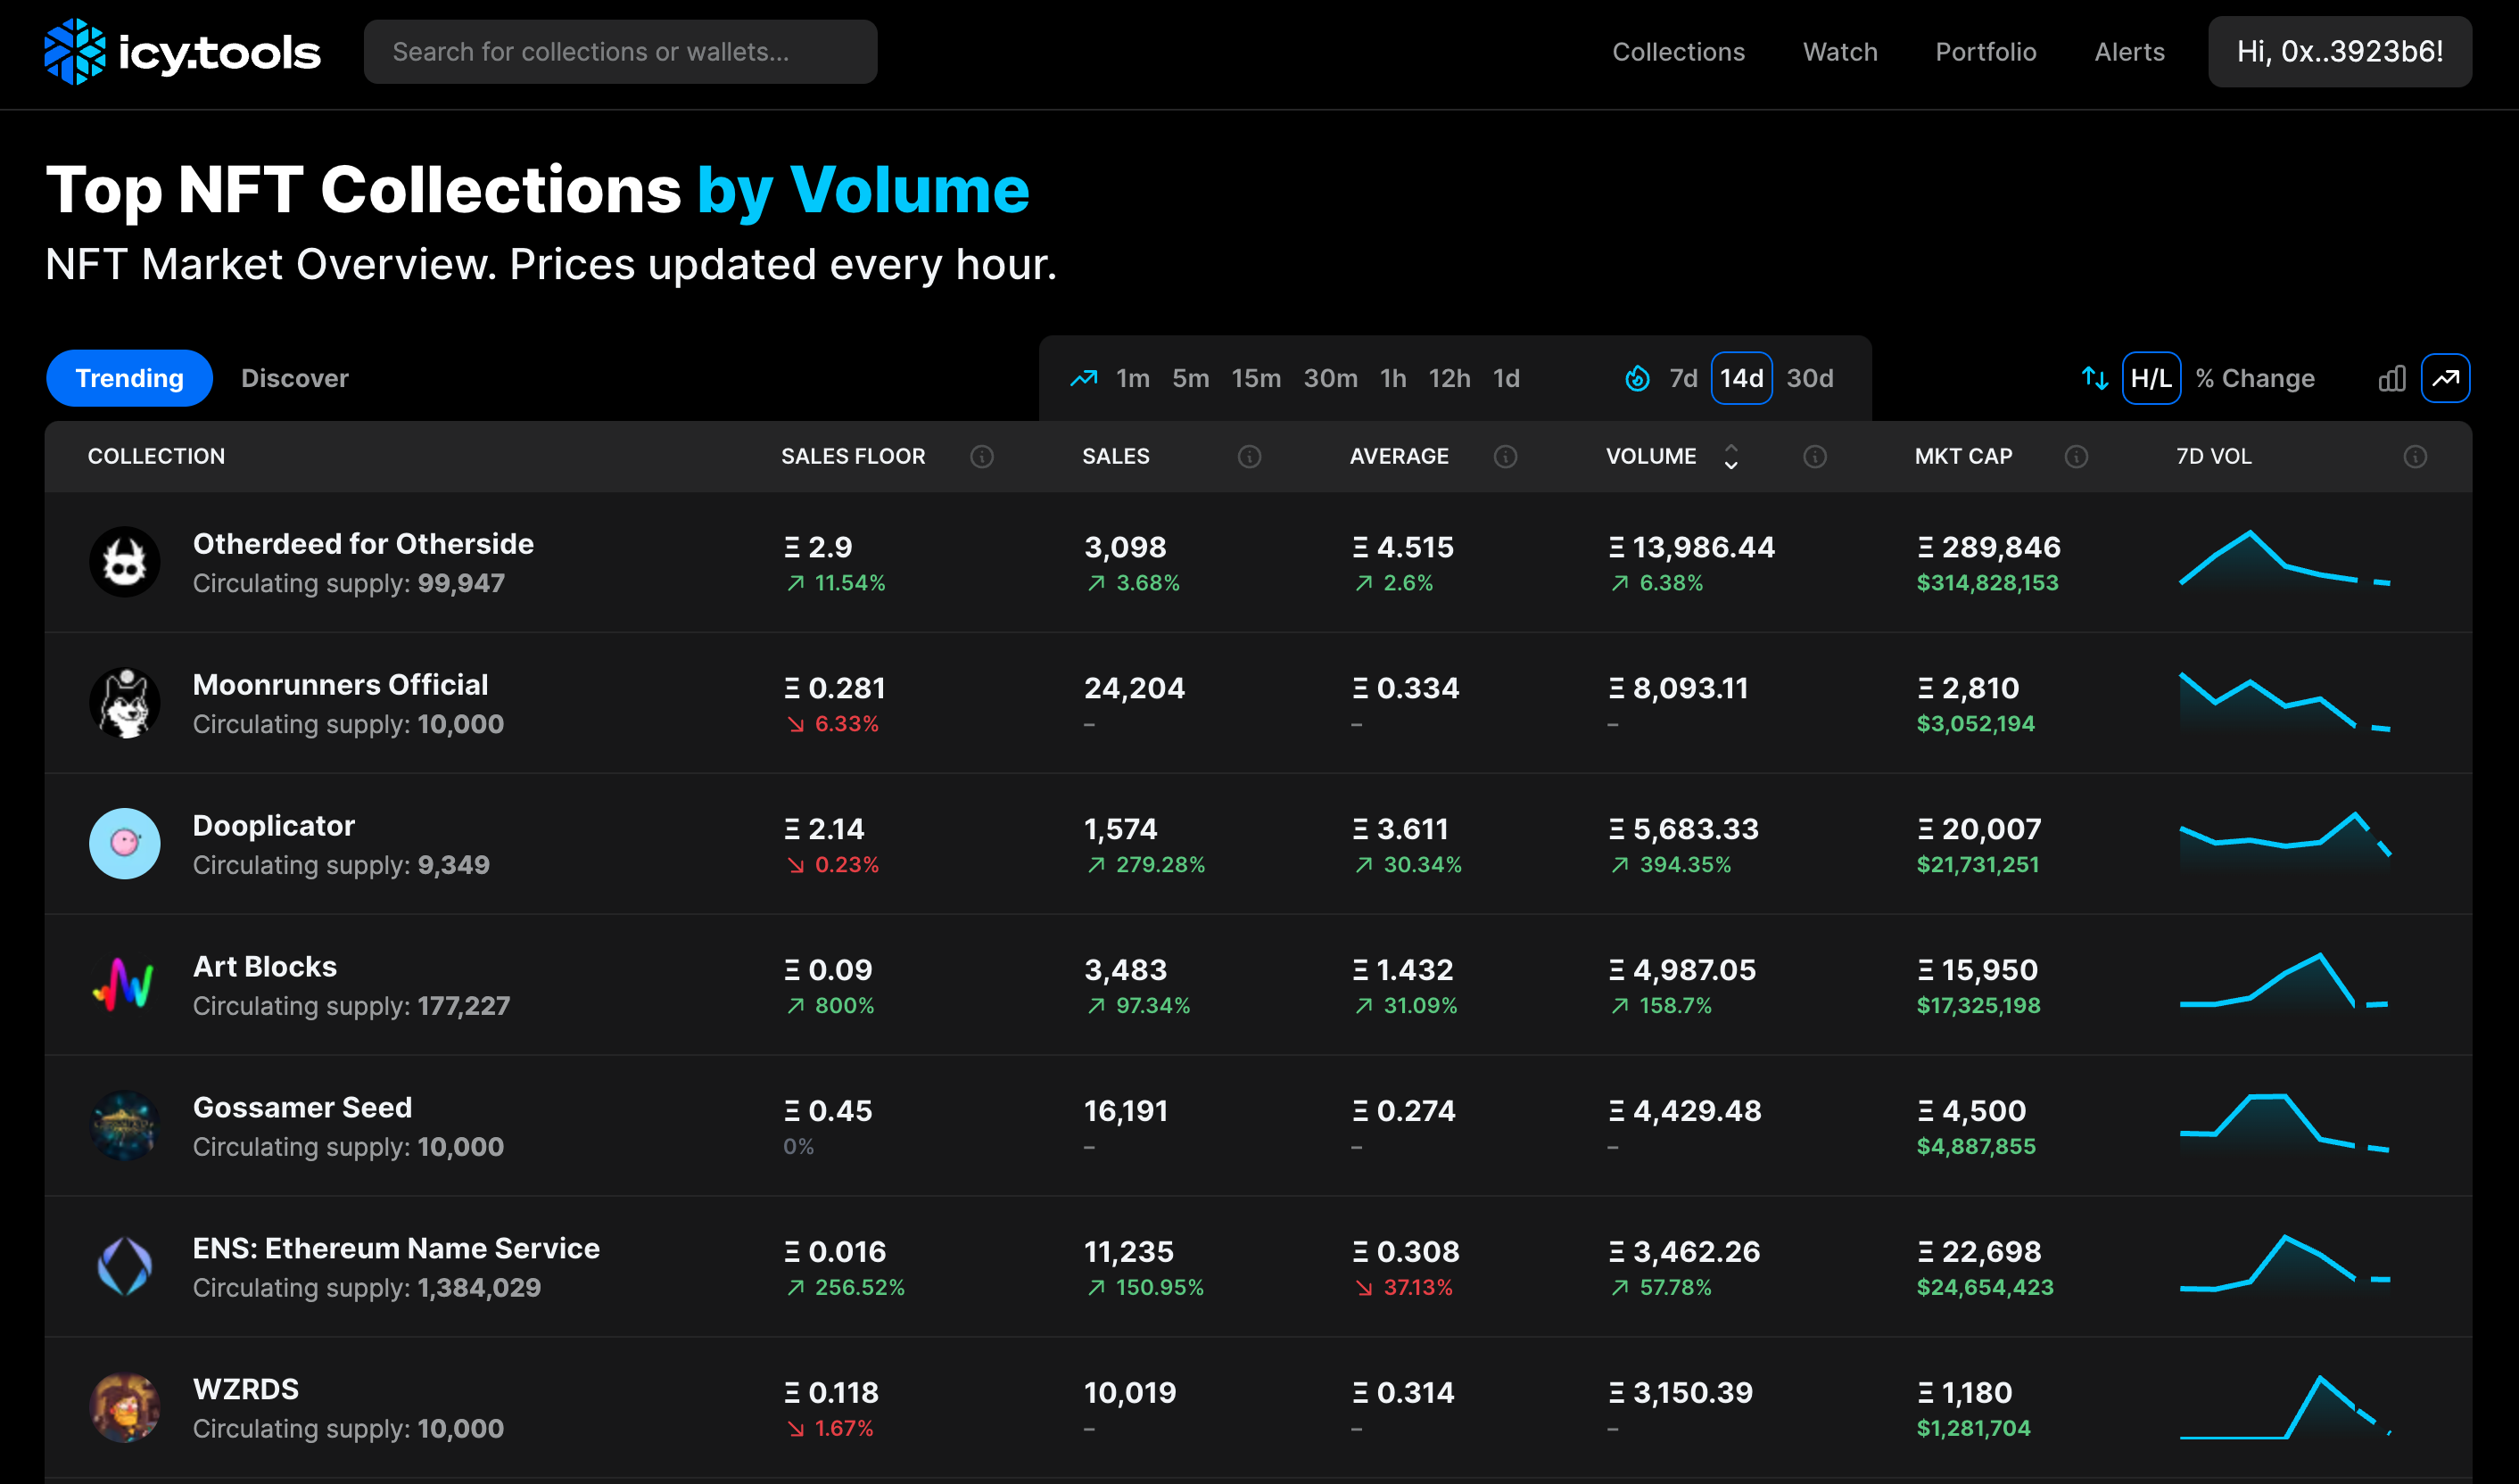This screenshot has height=1484, width=2519.
Task: Select the 7d time range
Action: point(1683,378)
